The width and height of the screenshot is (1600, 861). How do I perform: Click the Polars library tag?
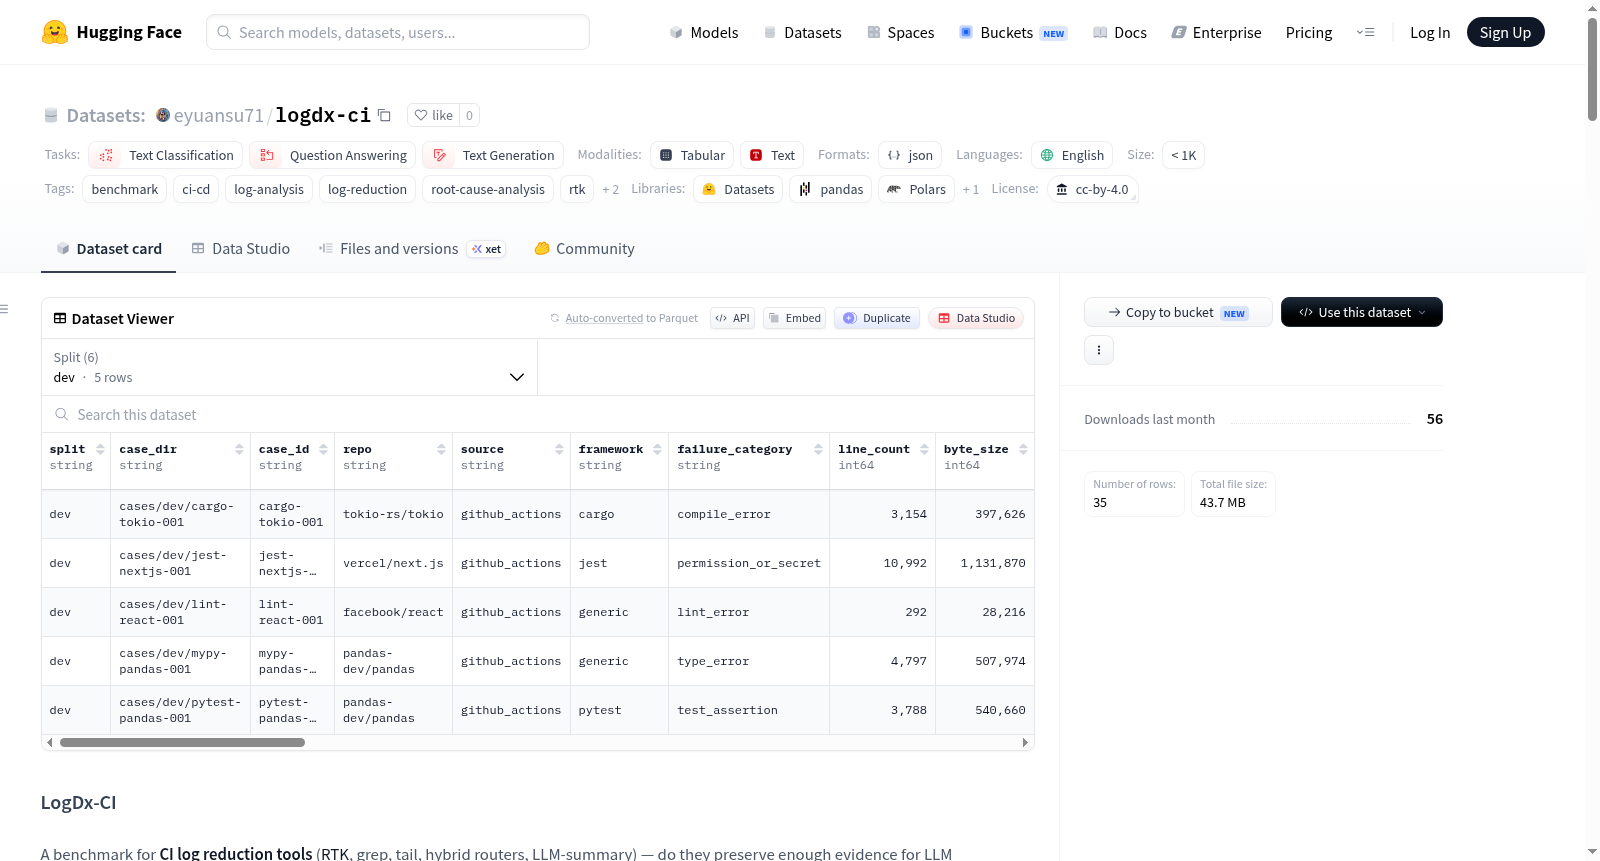click(916, 189)
